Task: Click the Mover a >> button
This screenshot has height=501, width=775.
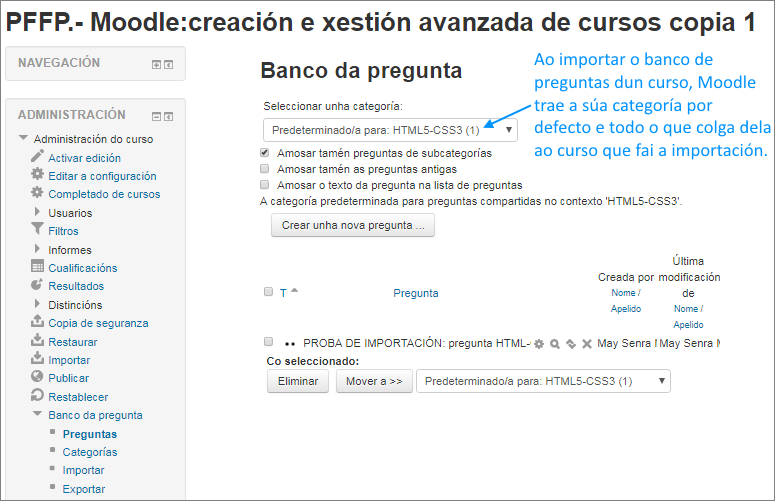Action: [x=374, y=381]
